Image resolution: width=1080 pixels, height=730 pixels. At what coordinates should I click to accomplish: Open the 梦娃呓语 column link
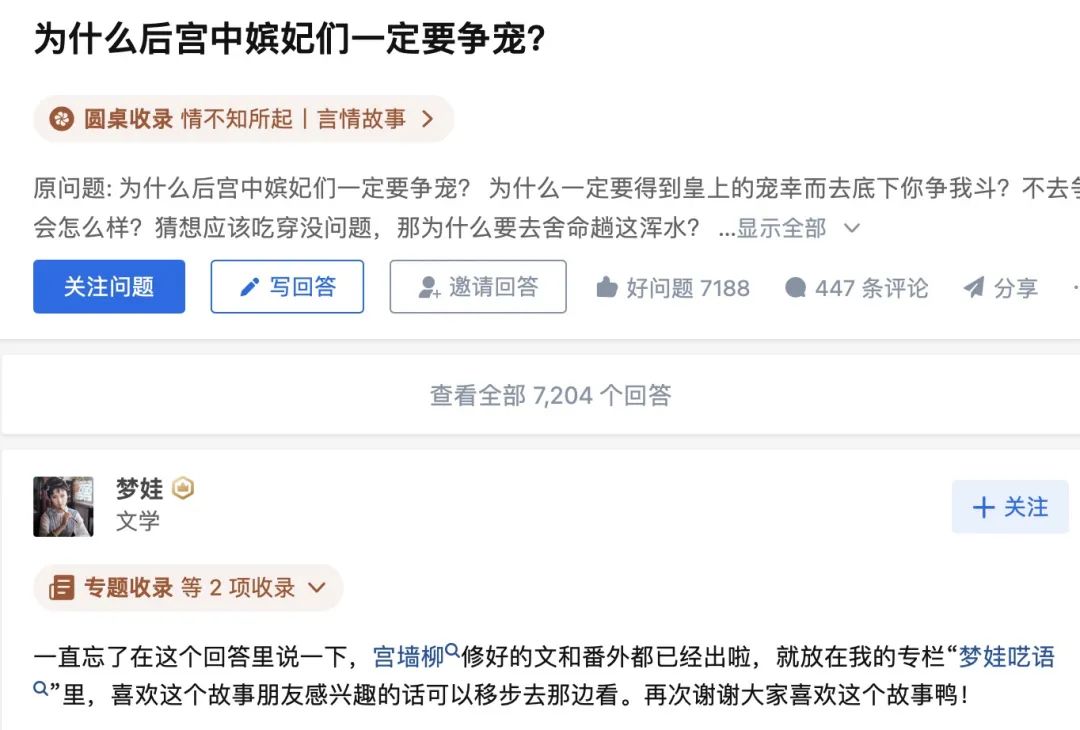pyautogui.click(x=1006, y=657)
